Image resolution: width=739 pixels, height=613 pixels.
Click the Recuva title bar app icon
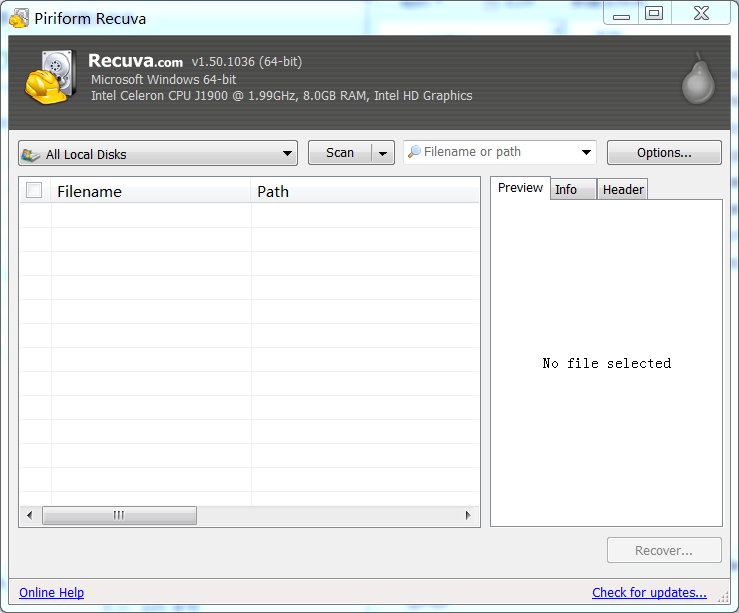pos(18,19)
